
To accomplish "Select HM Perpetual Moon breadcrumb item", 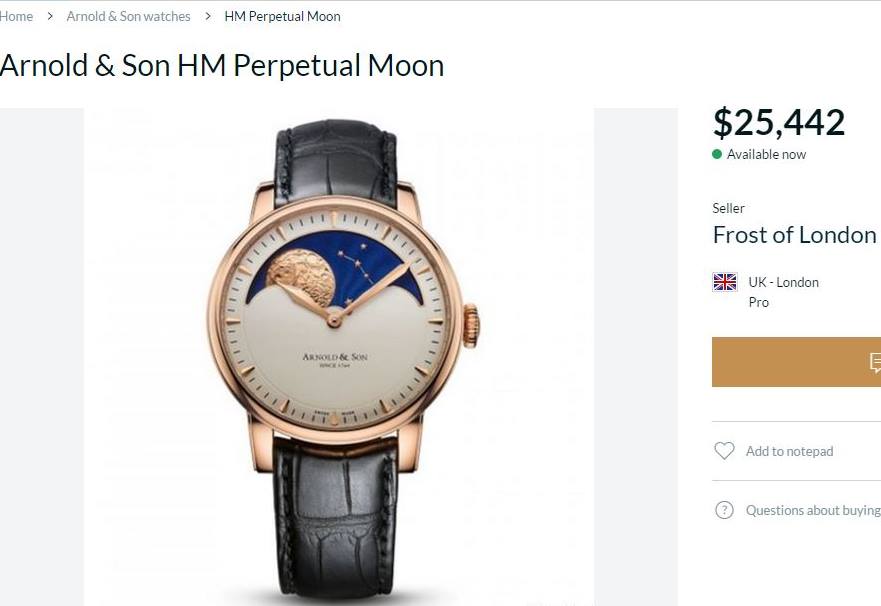I will (x=282, y=16).
